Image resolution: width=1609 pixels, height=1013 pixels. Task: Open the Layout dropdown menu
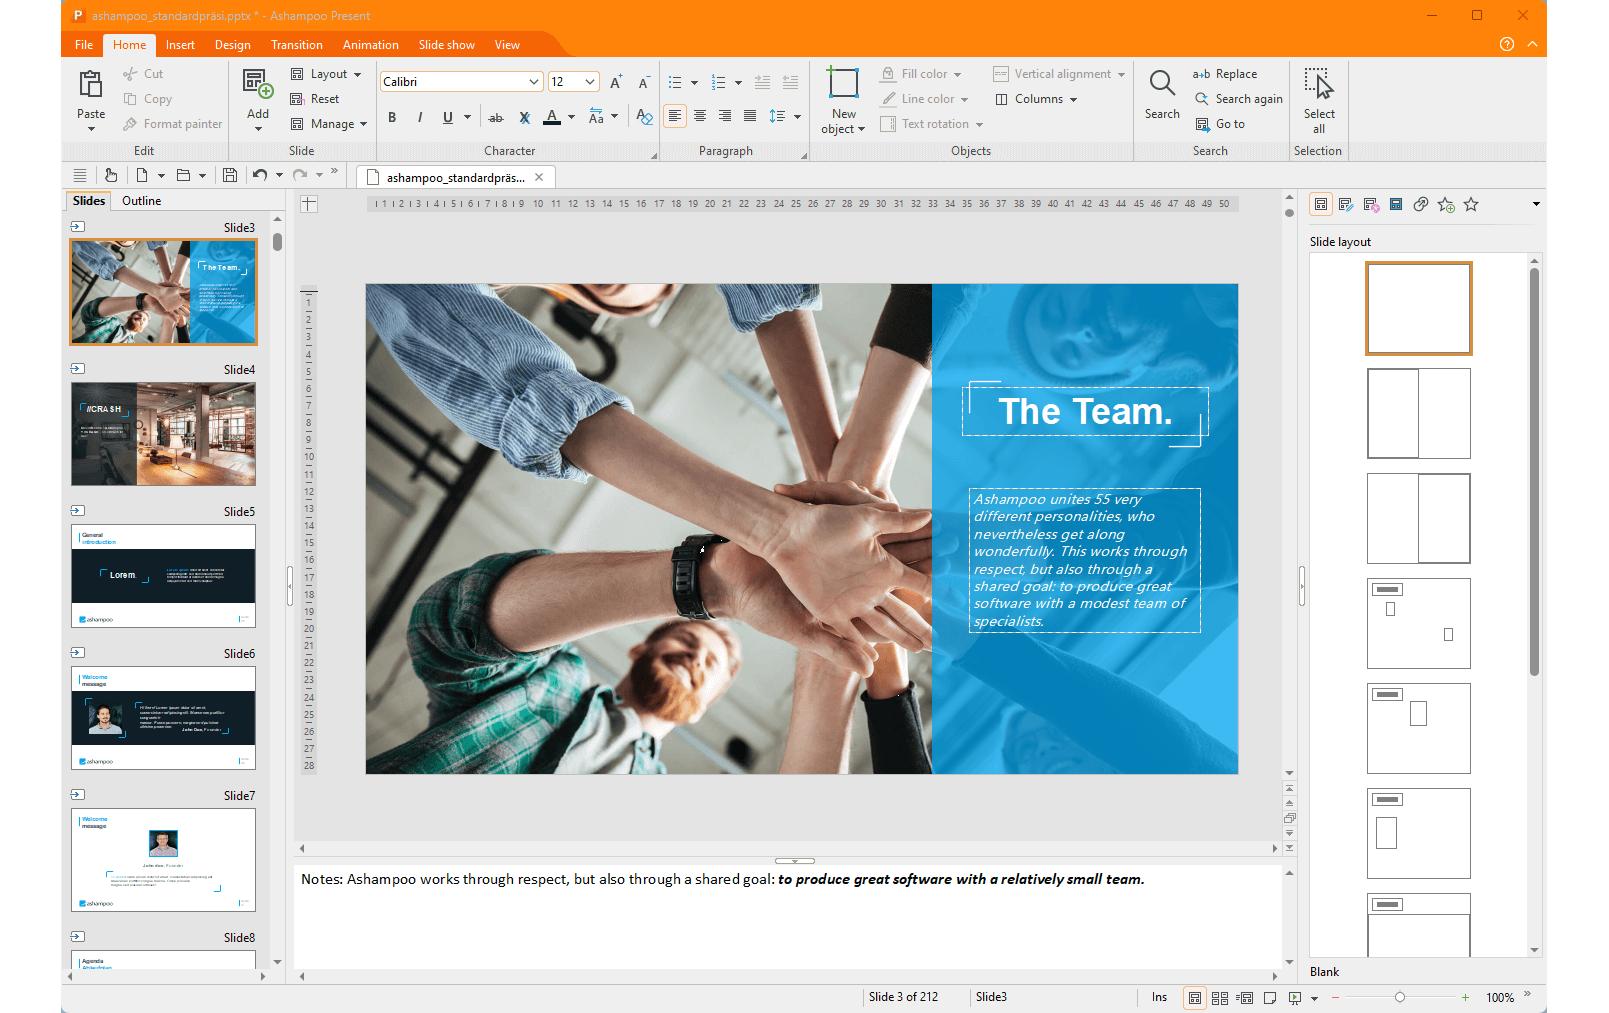(326, 74)
